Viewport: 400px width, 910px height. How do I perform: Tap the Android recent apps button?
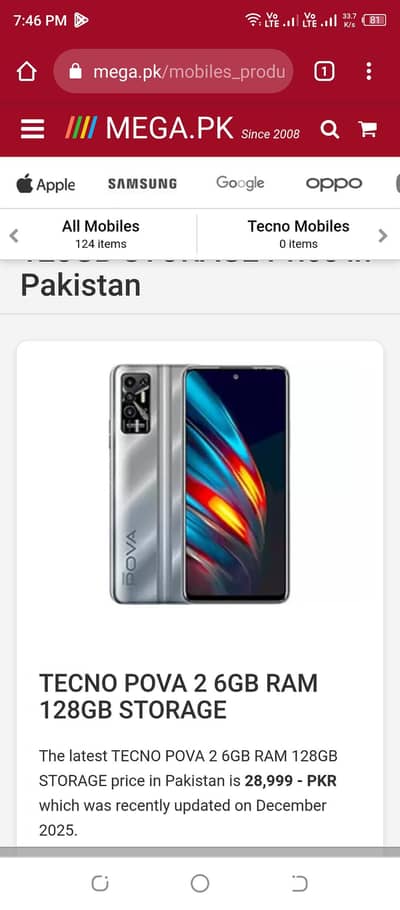100,883
